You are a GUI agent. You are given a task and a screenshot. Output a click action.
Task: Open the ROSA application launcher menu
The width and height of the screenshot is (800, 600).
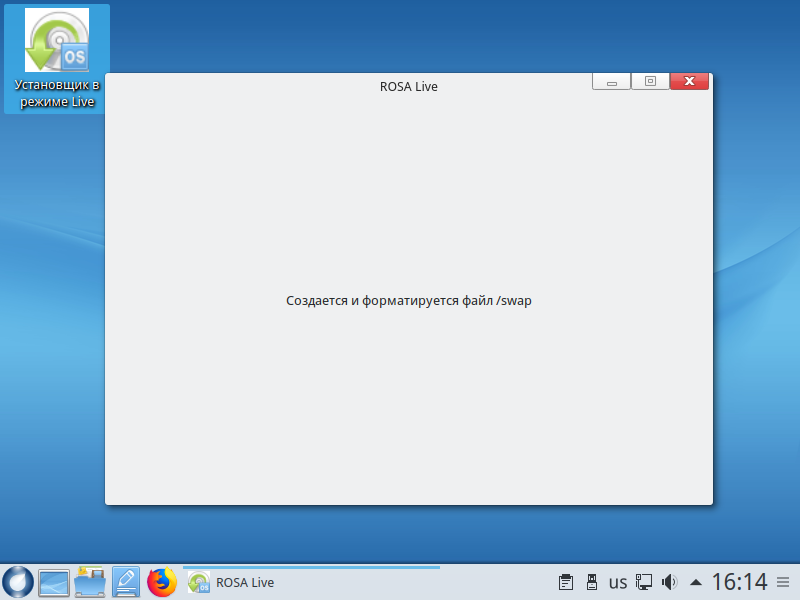click(x=17, y=581)
